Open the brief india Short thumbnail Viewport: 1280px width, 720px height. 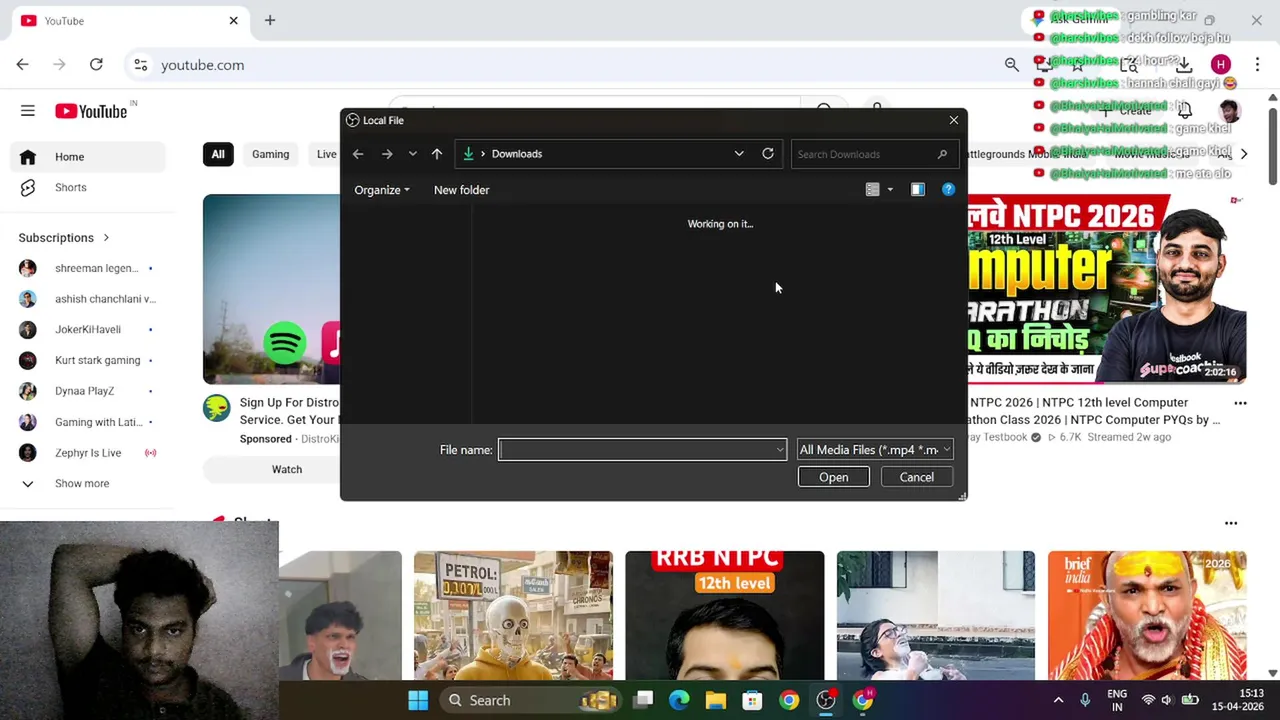tap(1147, 615)
